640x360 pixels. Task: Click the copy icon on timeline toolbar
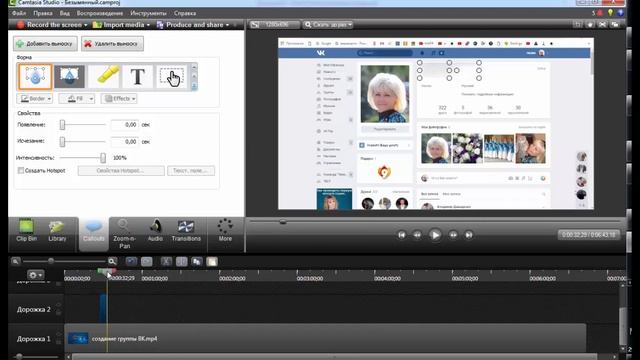pos(197,261)
